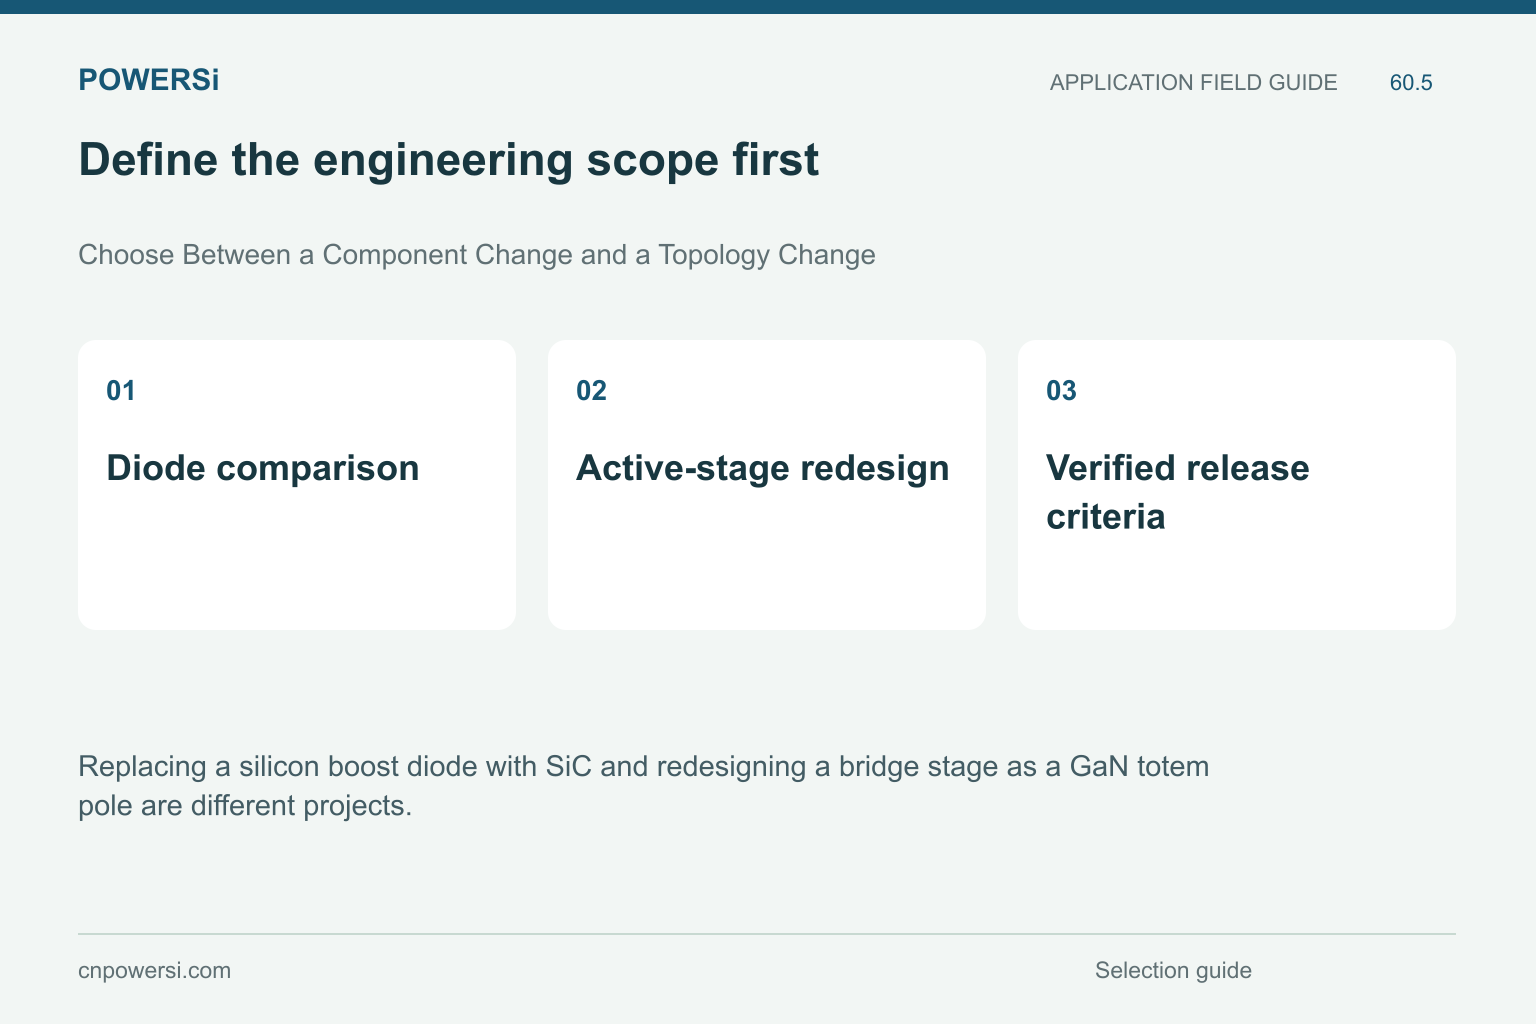Select the paragraph about replacing a silicon boost diode
This screenshot has height=1024, width=1536.
[x=644, y=786]
